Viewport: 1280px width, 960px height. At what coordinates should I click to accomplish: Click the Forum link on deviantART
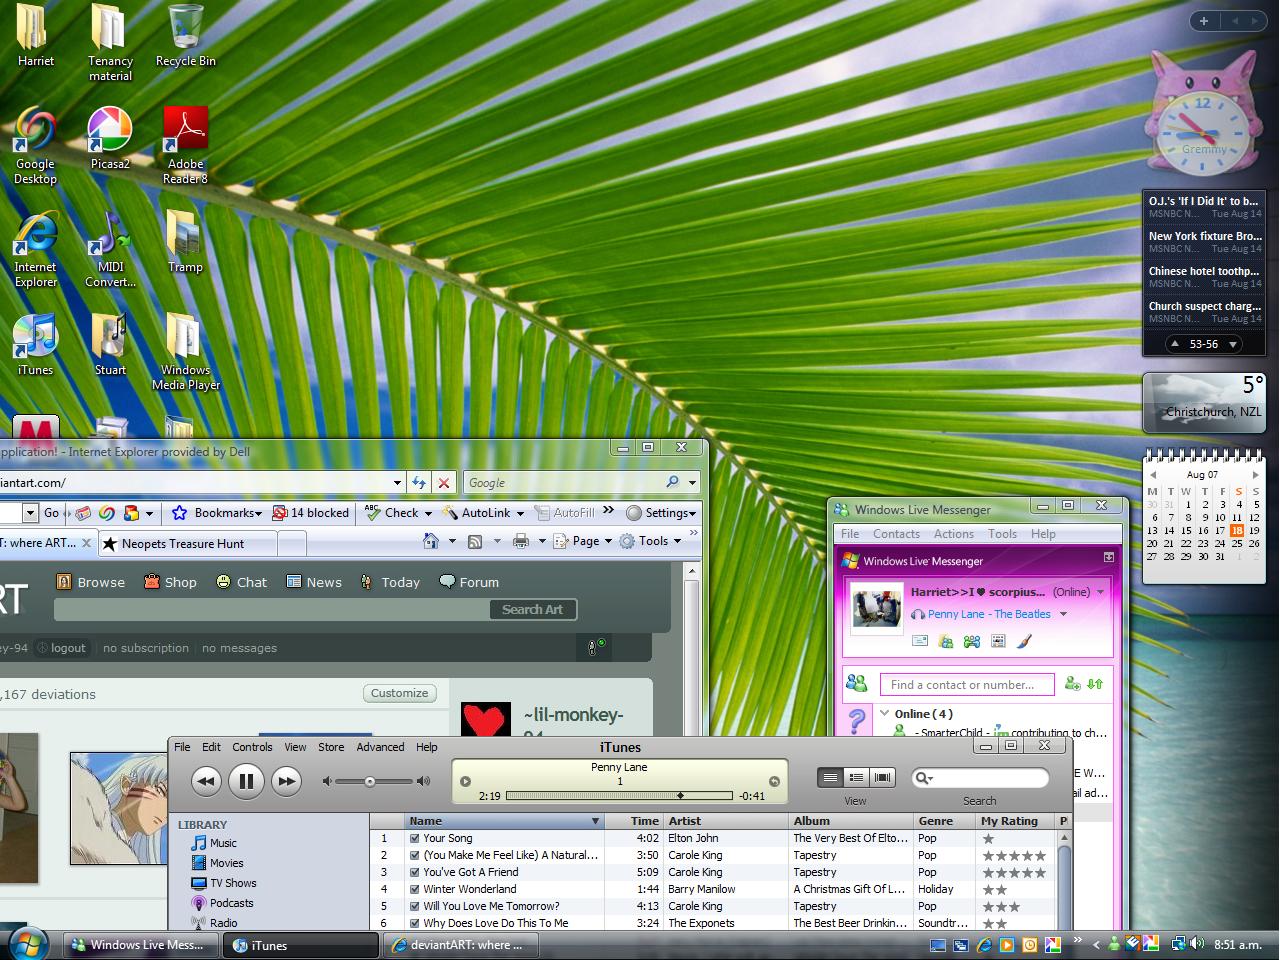[x=469, y=582]
